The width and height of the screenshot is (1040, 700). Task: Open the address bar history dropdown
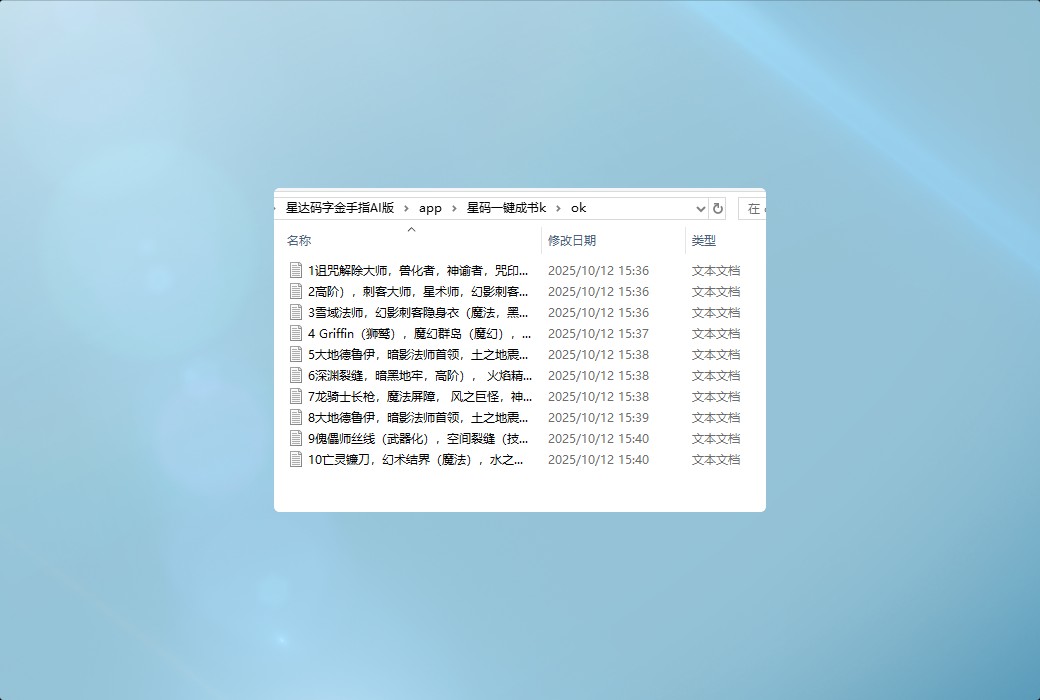point(700,209)
